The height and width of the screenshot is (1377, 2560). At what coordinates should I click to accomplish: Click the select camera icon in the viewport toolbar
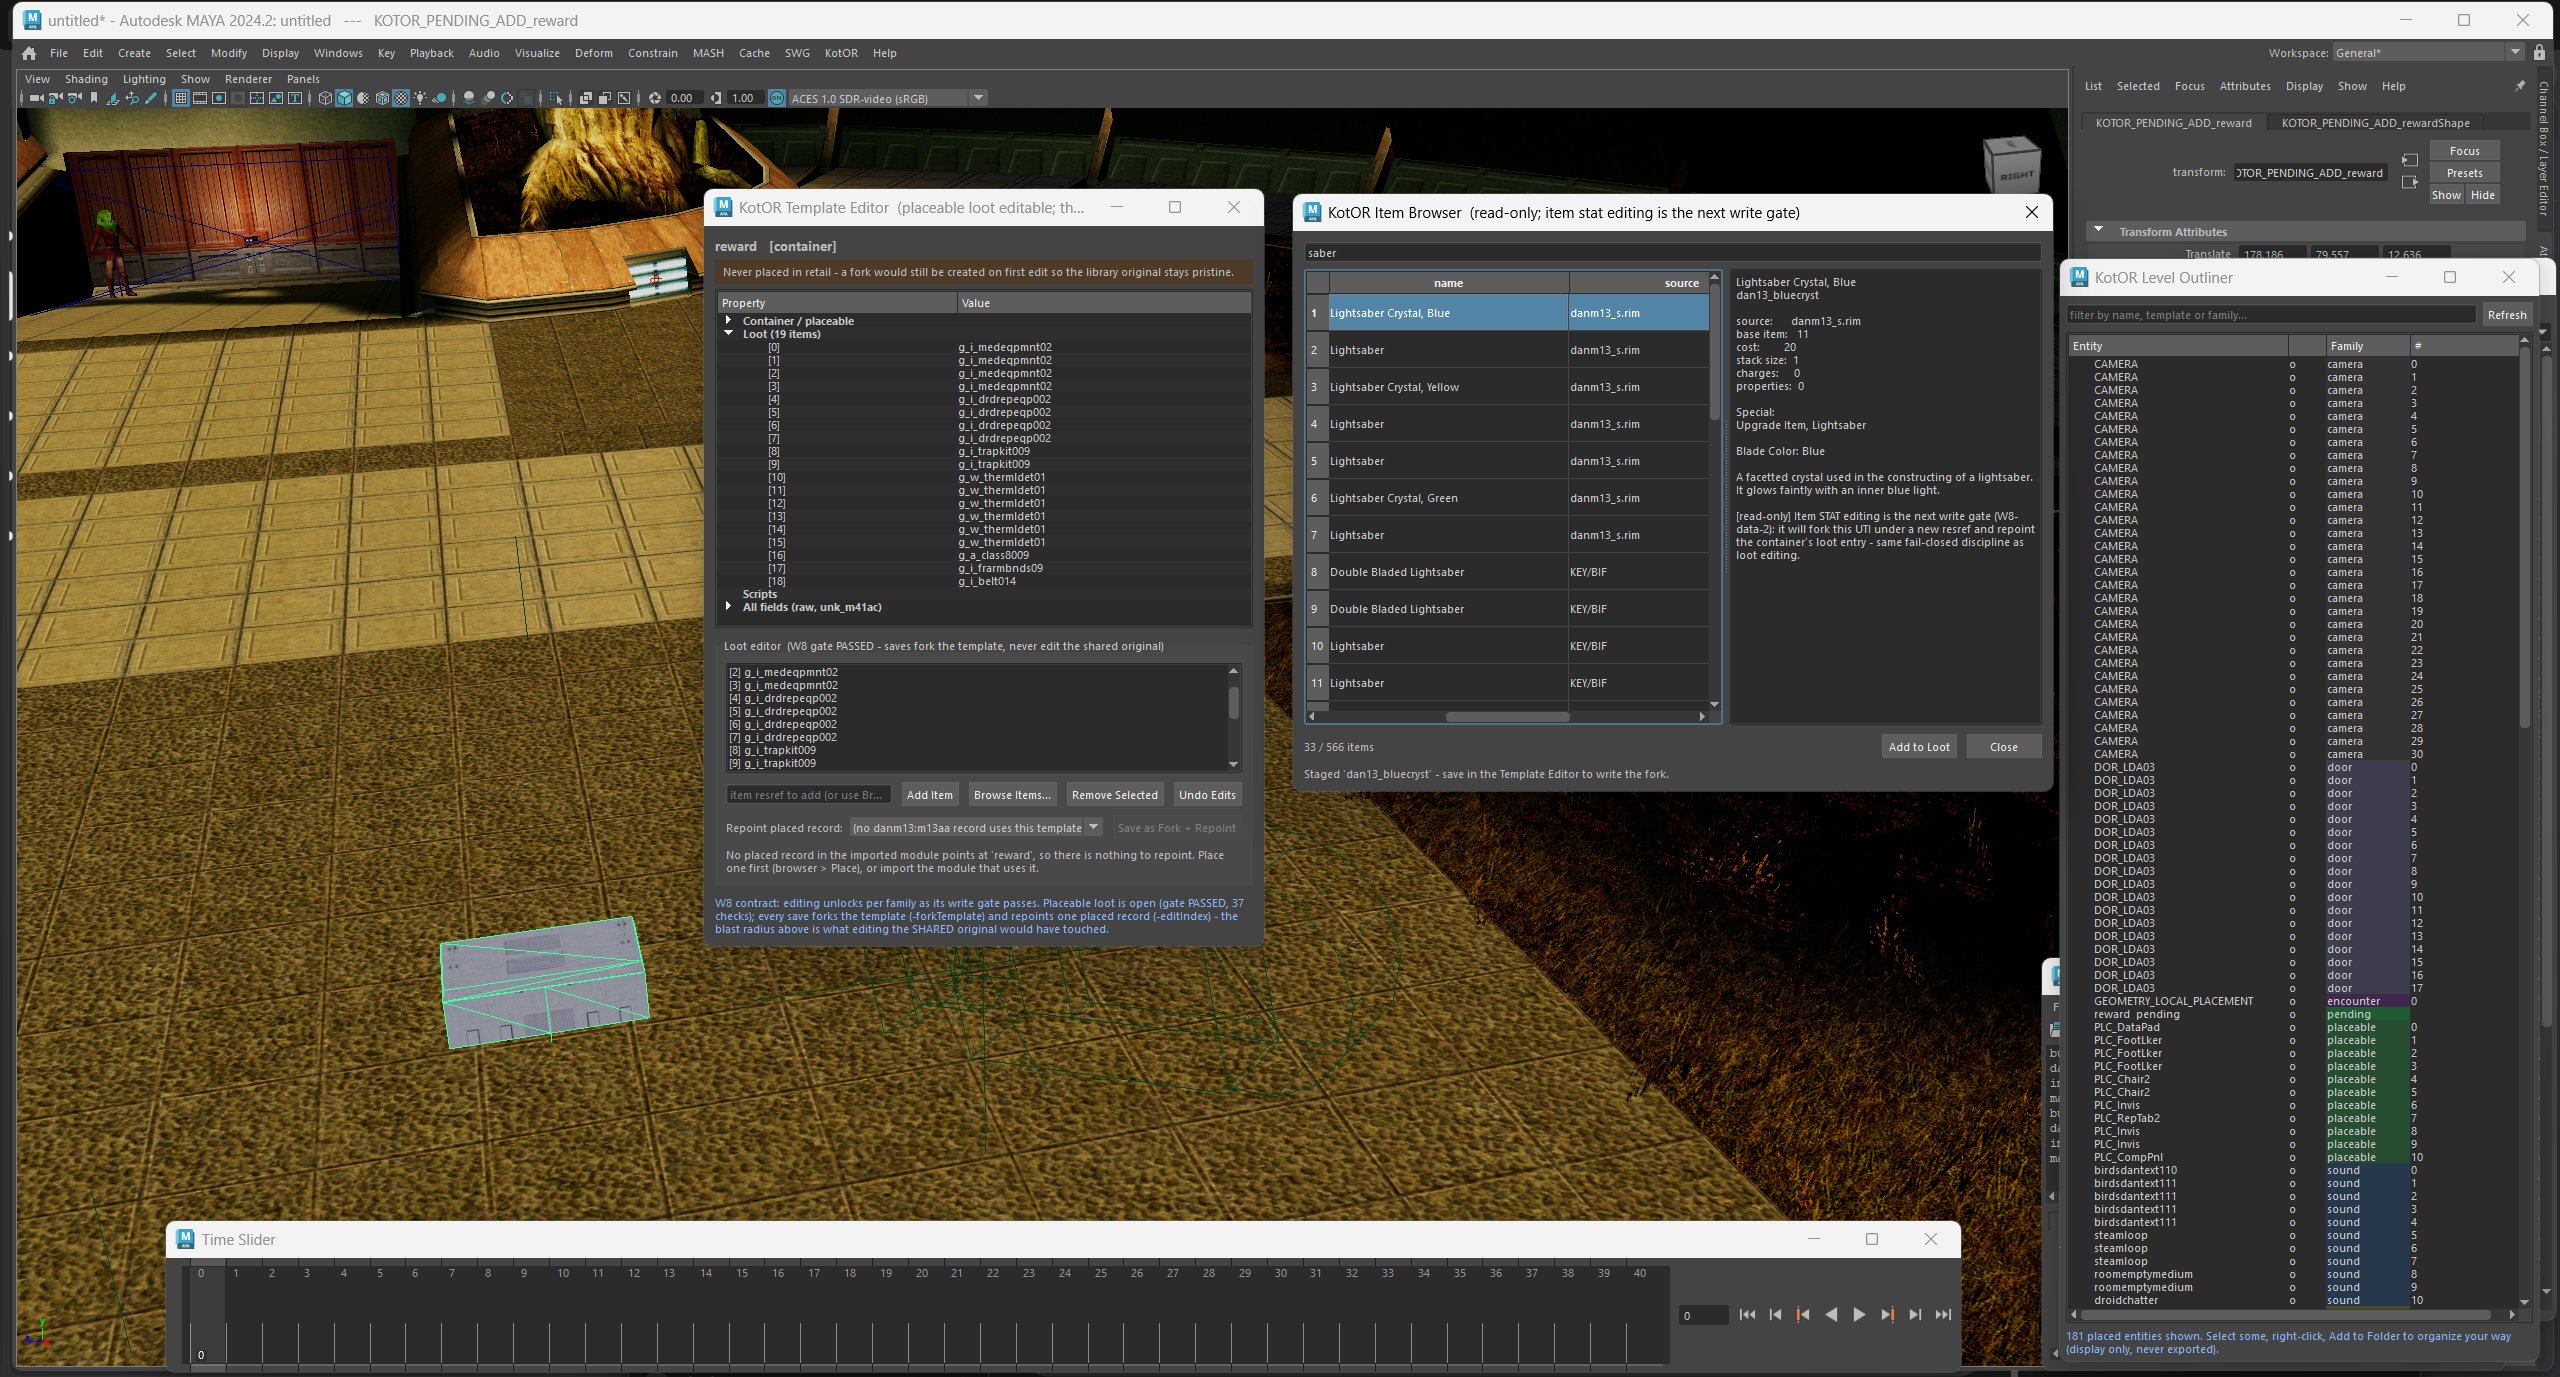[x=36, y=98]
